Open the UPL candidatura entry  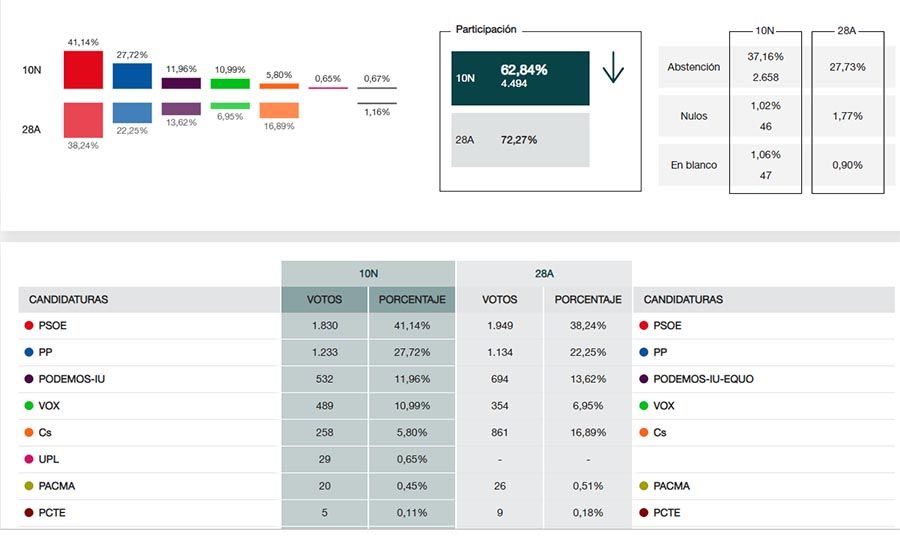coord(50,459)
